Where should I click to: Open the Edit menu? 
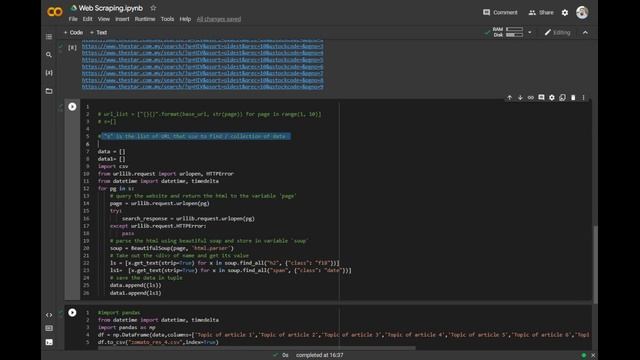click(87, 19)
